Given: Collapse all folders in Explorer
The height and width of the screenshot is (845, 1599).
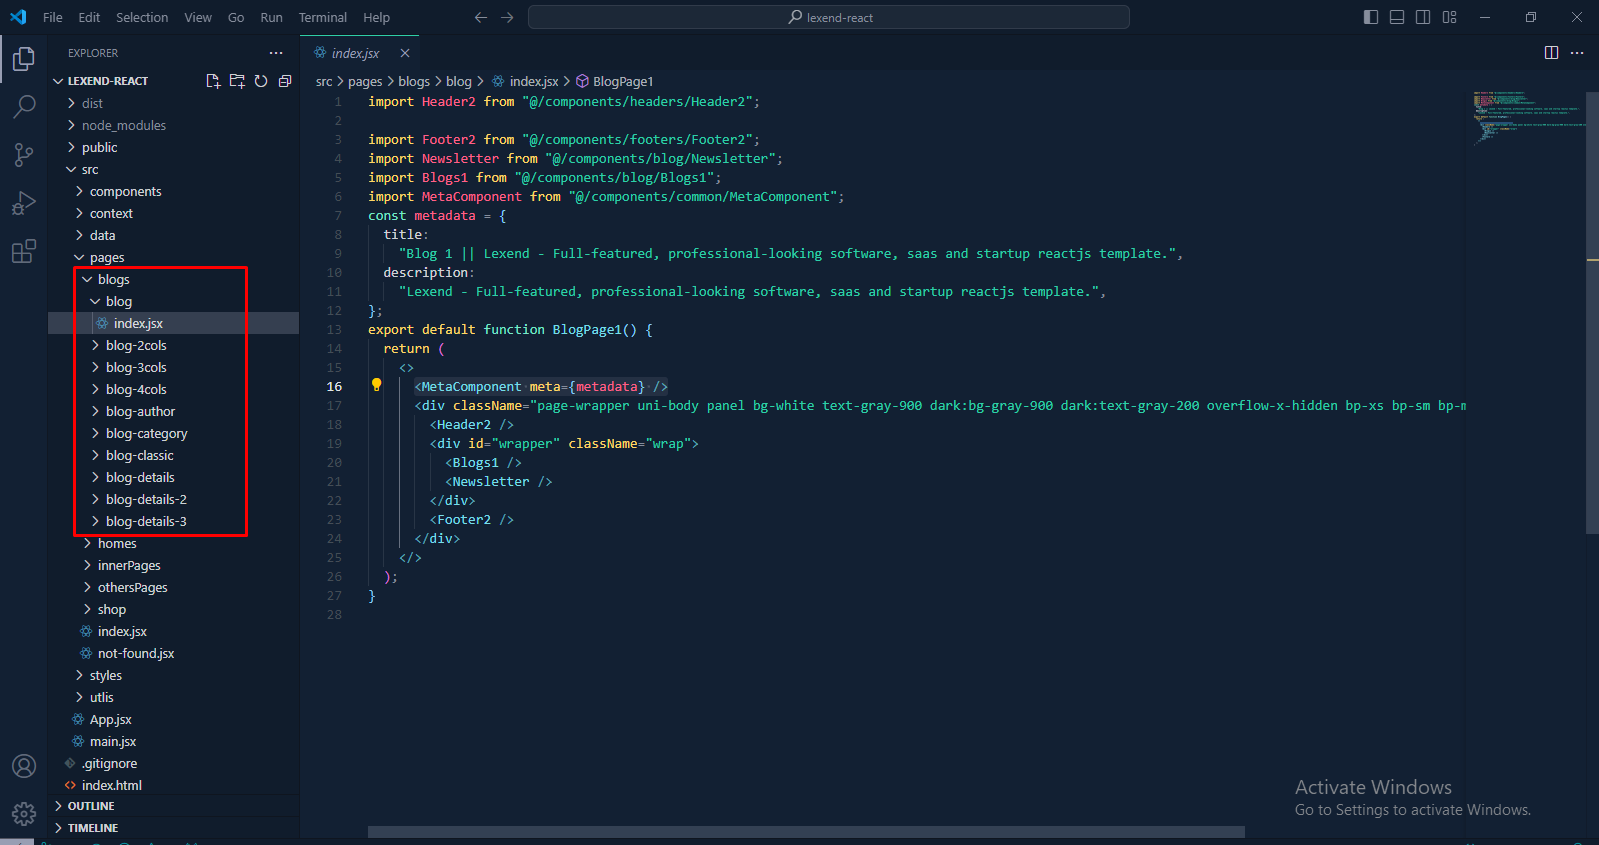Looking at the screenshot, I should click(x=285, y=81).
